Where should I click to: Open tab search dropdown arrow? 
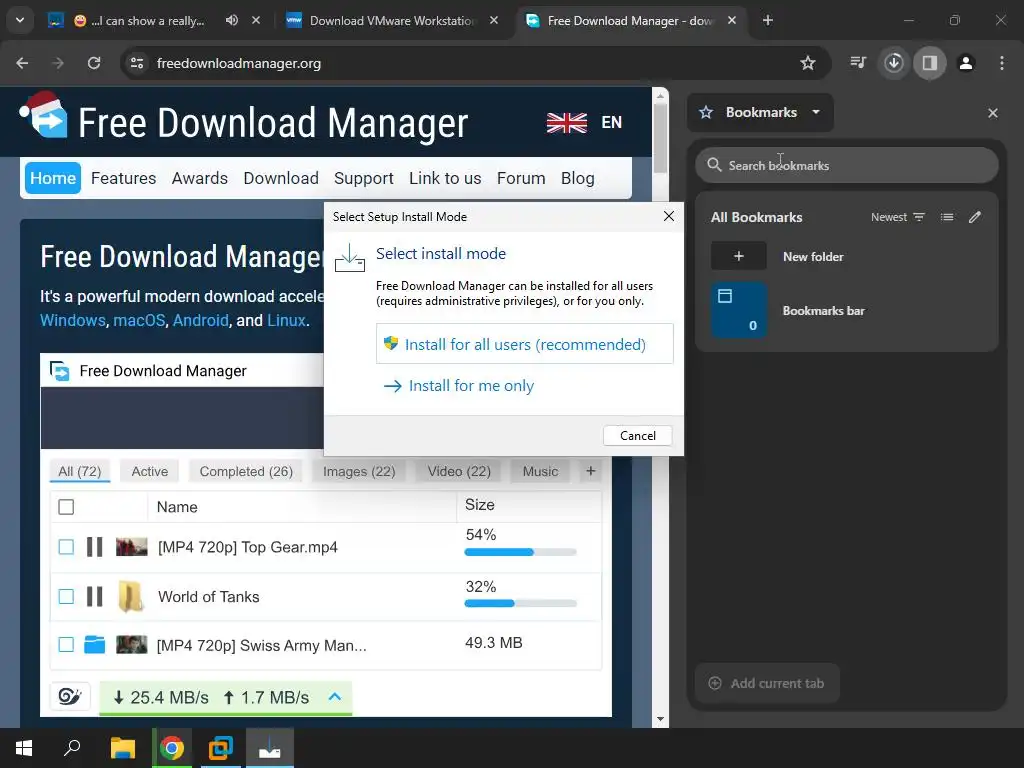pos(20,20)
